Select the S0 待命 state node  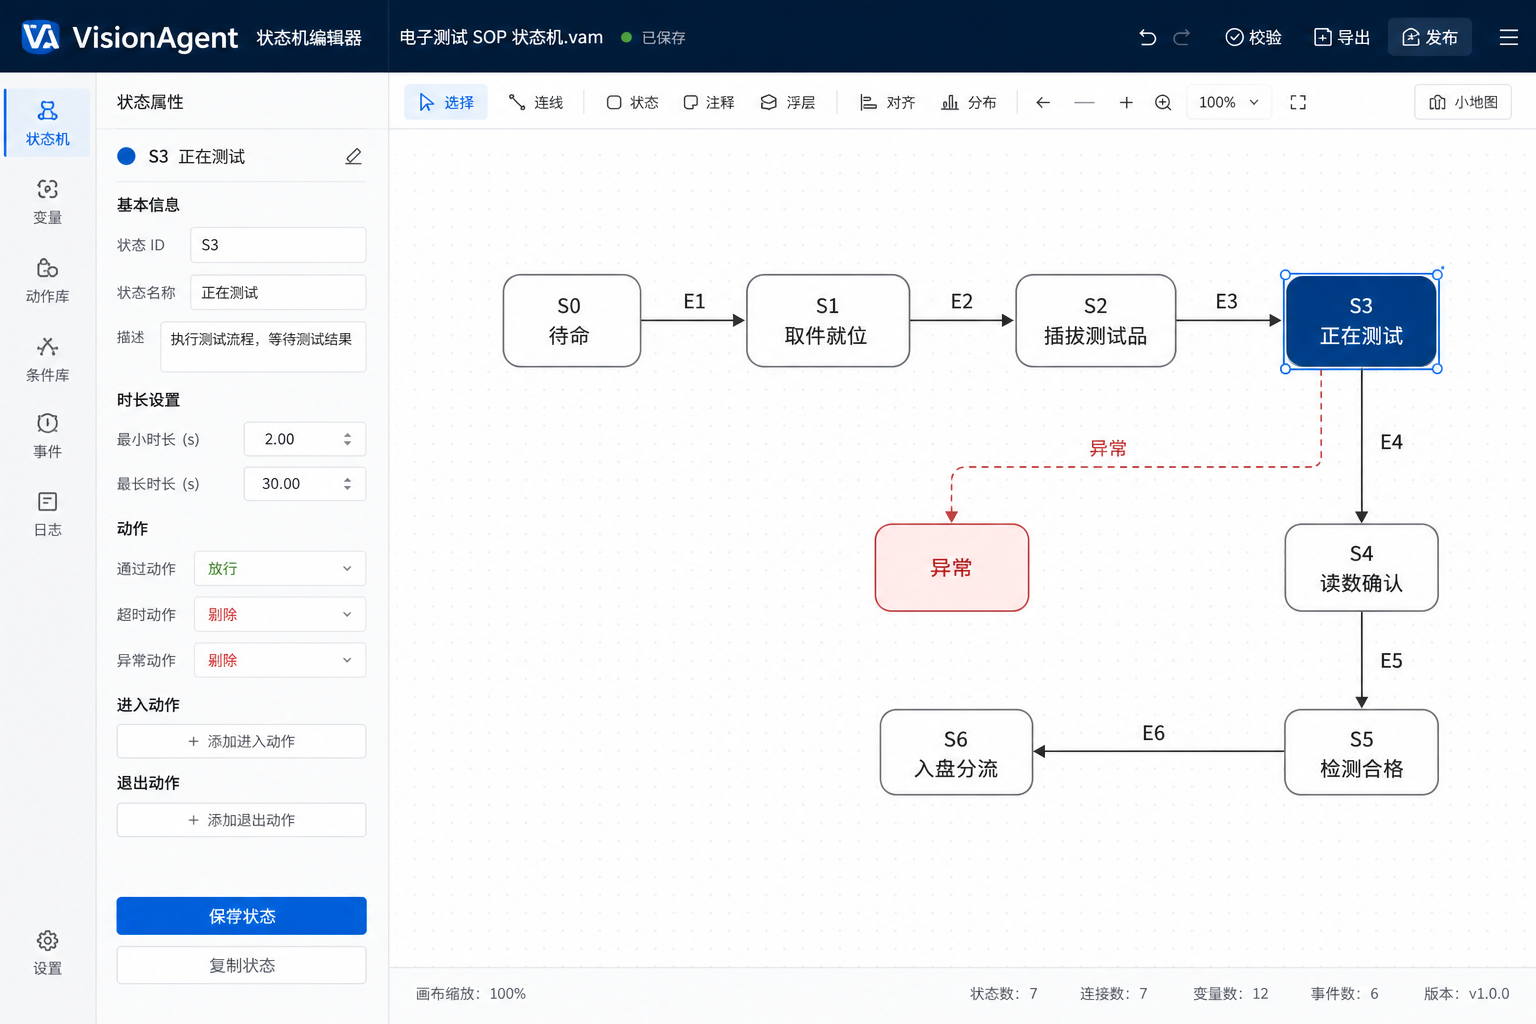tap(572, 321)
